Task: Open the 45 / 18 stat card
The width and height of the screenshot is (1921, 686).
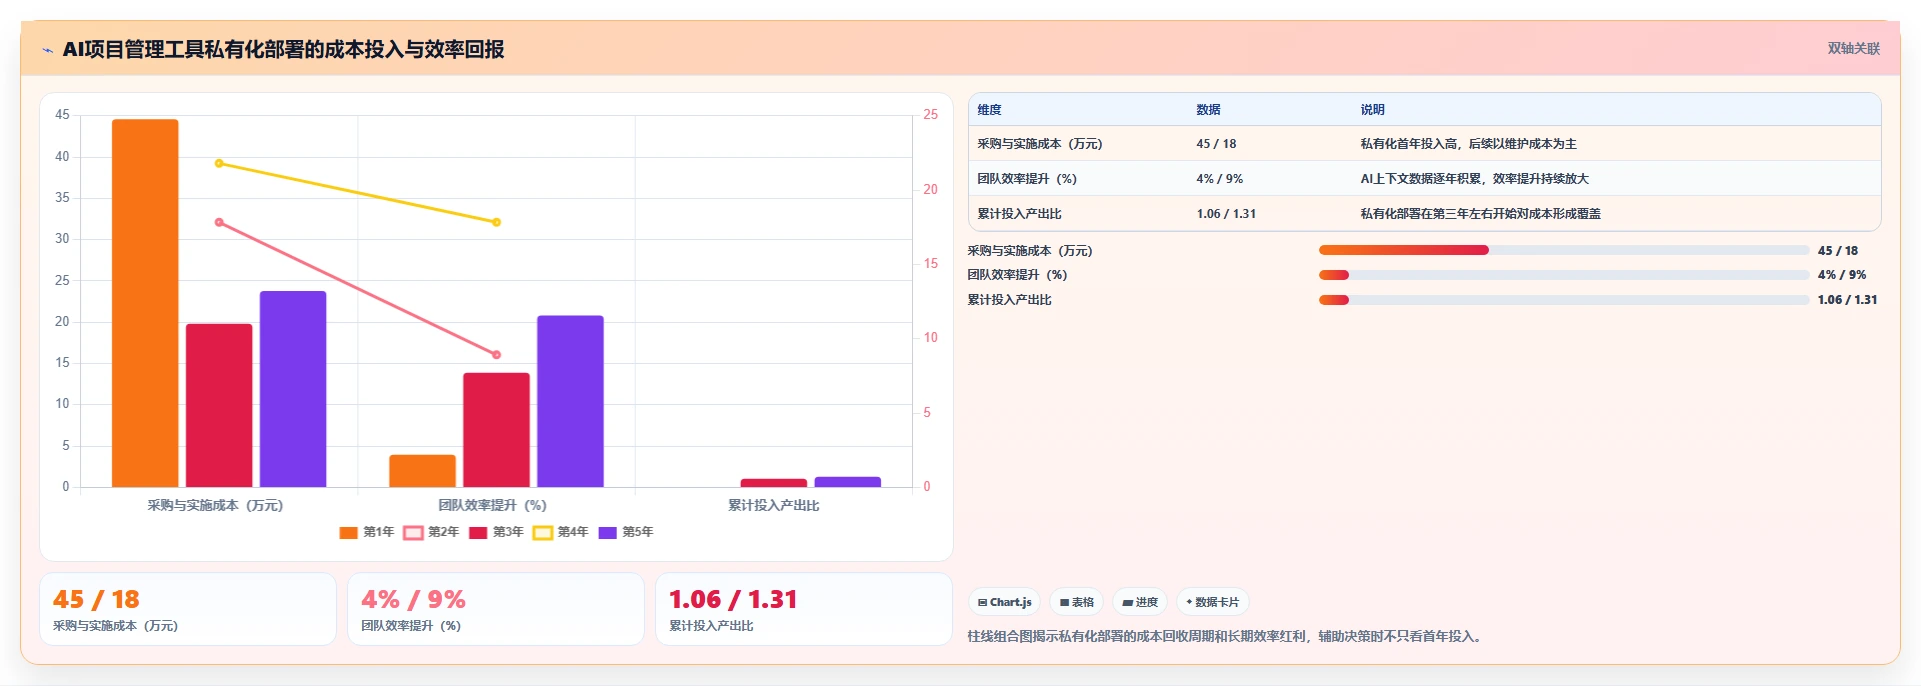Action: 188,609
